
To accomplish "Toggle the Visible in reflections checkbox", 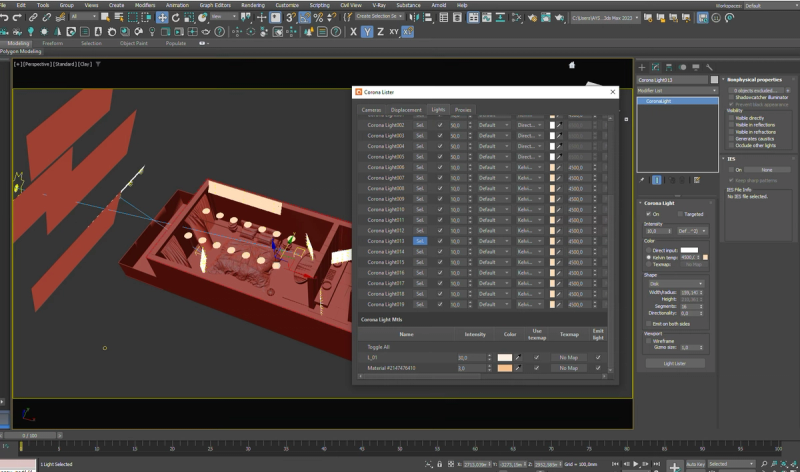I will tap(731, 125).
